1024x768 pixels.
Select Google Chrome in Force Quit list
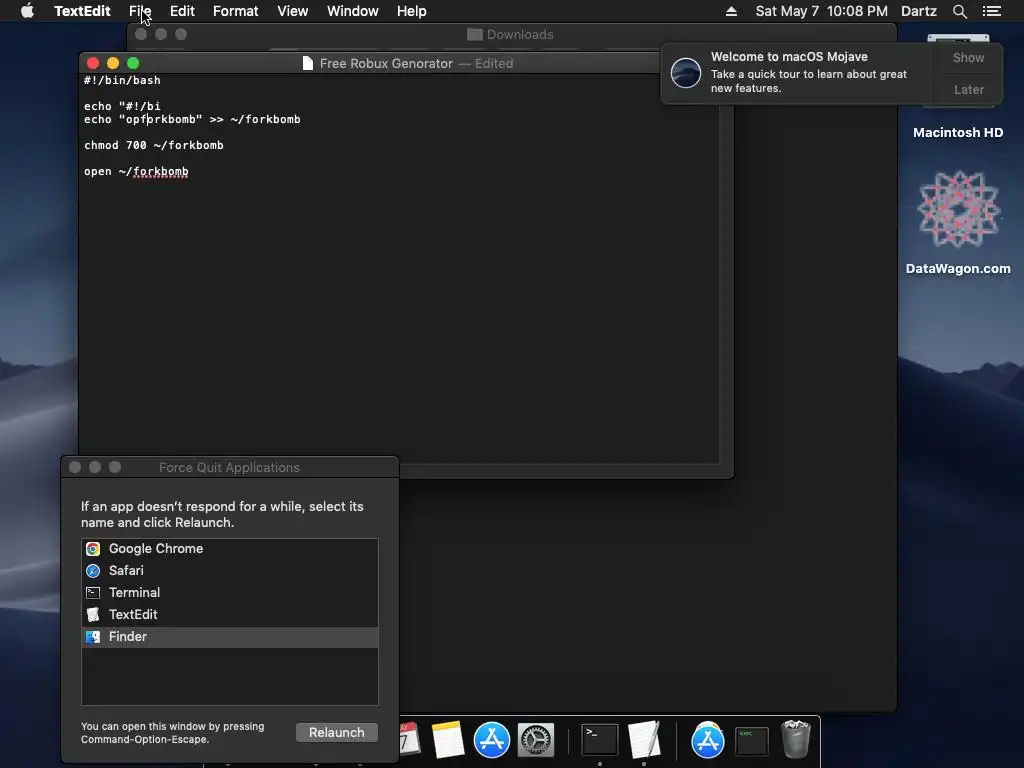click(x=230, y=549)
